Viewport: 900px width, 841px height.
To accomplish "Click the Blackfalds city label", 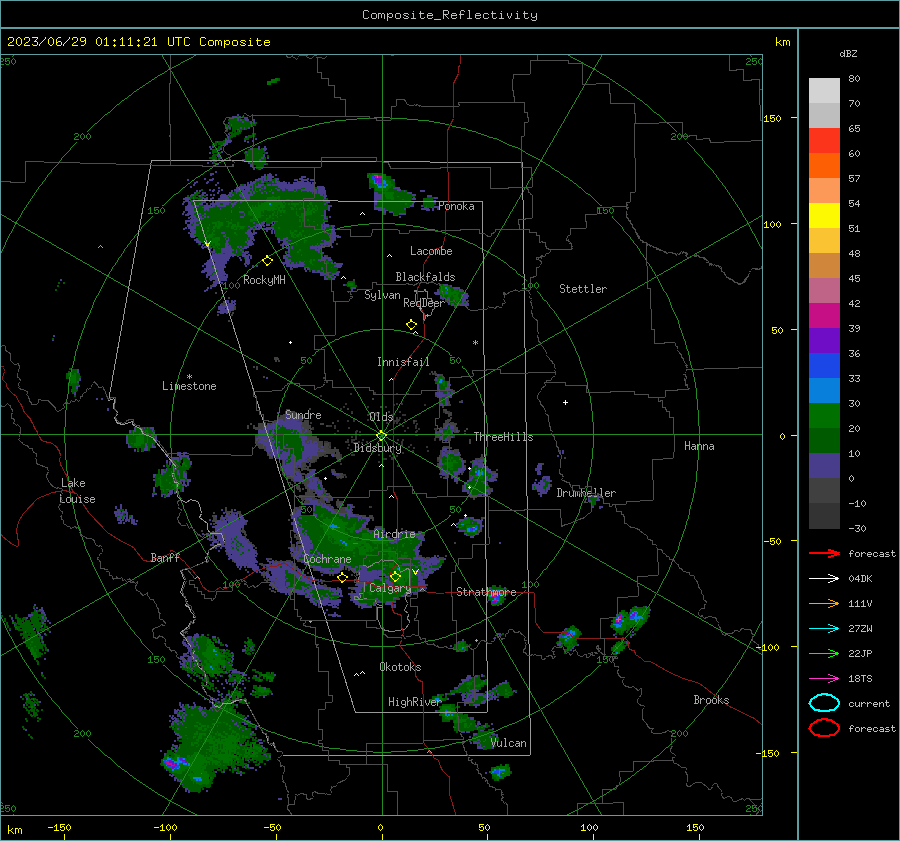I will pyautogui.click(x=425, y=277).
